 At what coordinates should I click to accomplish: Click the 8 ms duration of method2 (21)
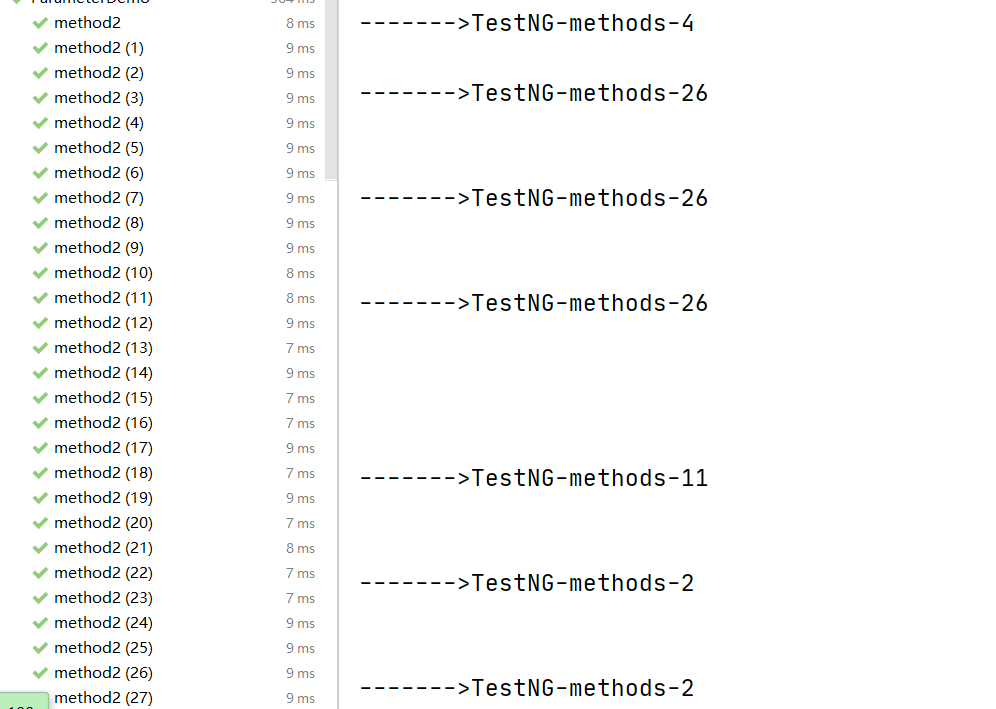[x=300, y=548]
